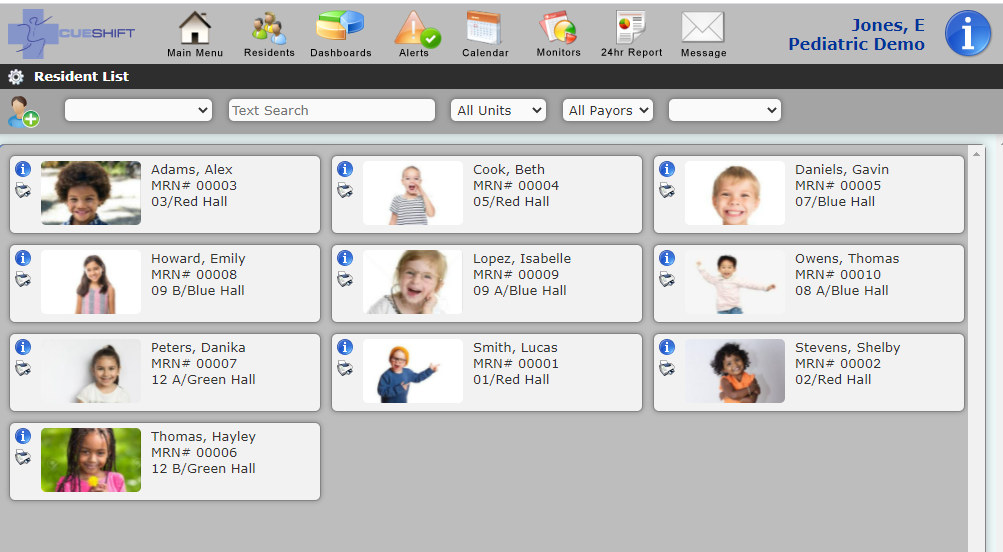
Task: Select resident name Adams, Alex
Action: 191,170
